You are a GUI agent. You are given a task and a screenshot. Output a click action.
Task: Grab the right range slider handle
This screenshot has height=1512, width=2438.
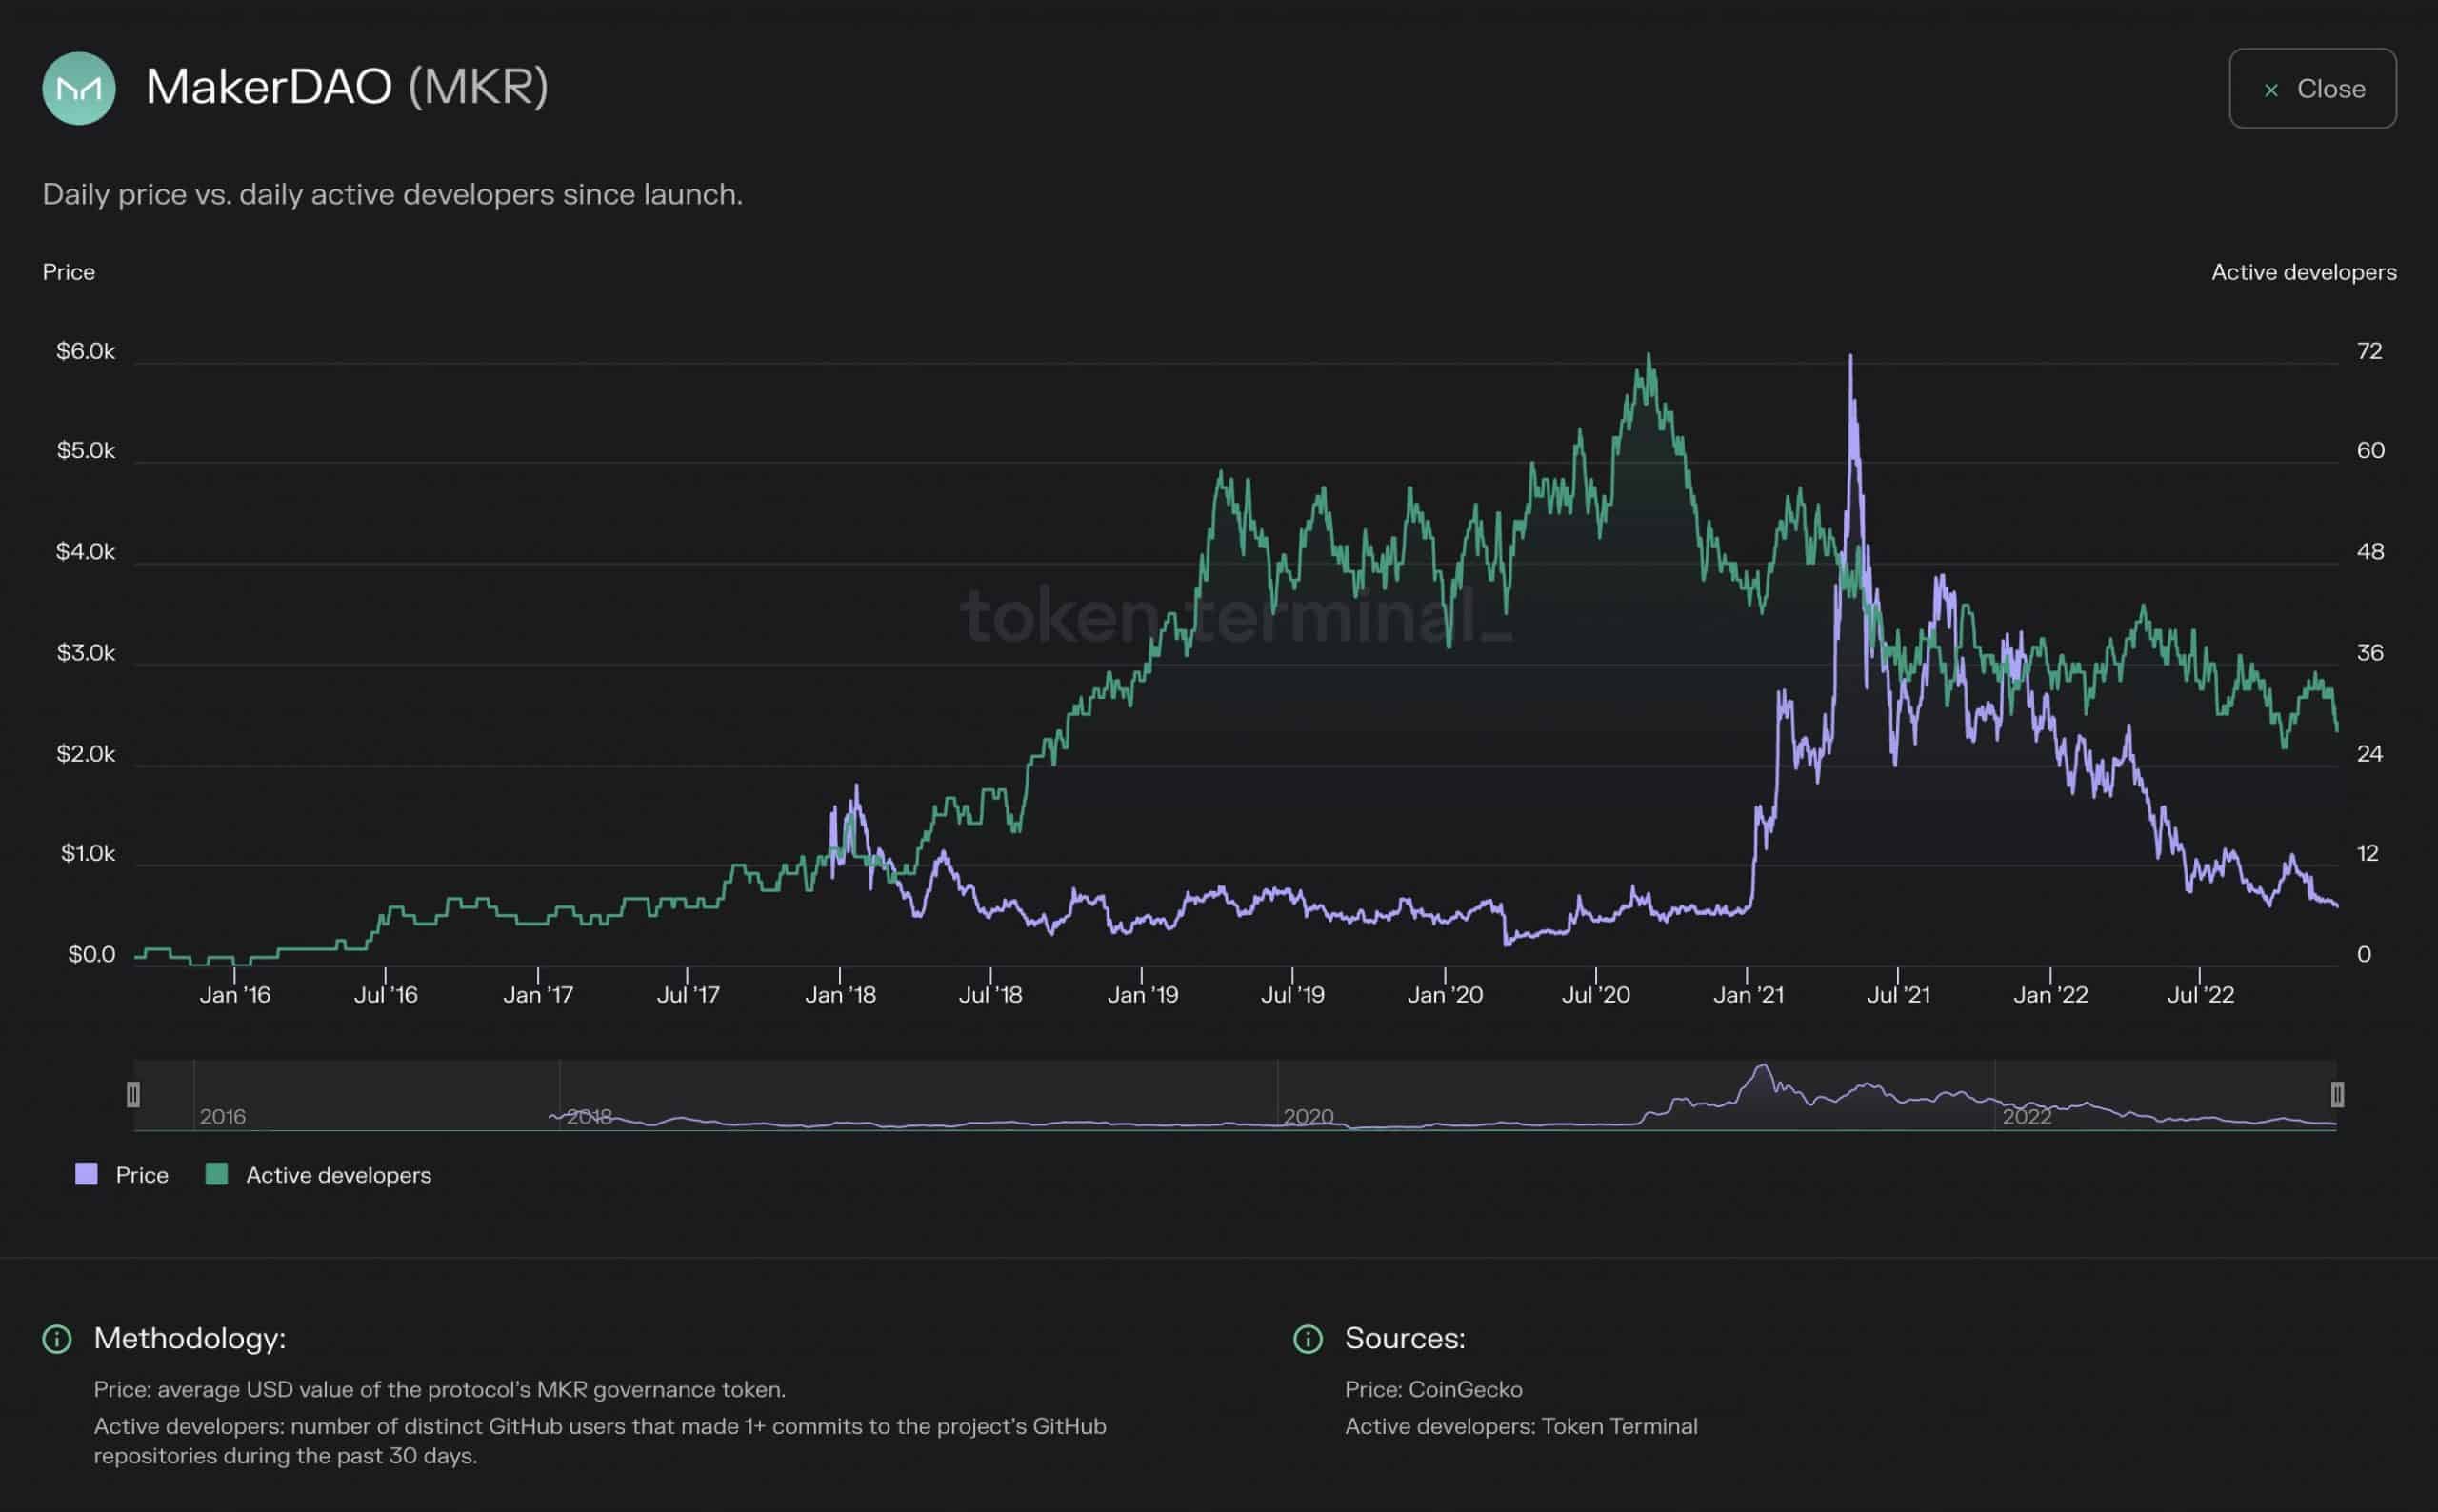tap(2337, 1094)
